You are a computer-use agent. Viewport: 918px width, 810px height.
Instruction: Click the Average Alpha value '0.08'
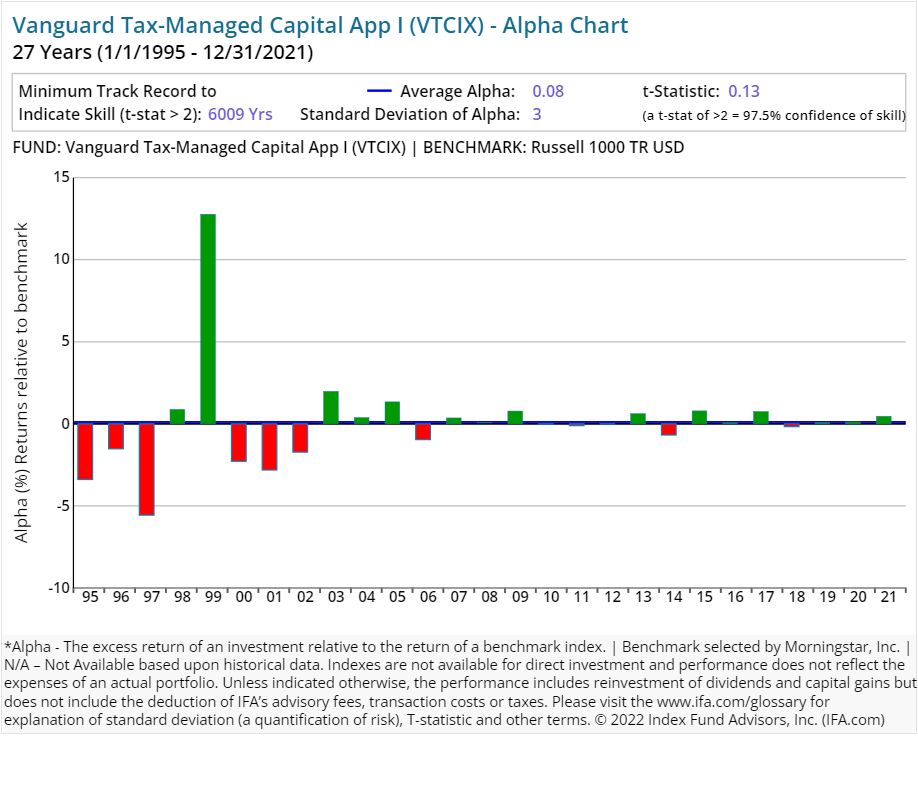[548, 91]
